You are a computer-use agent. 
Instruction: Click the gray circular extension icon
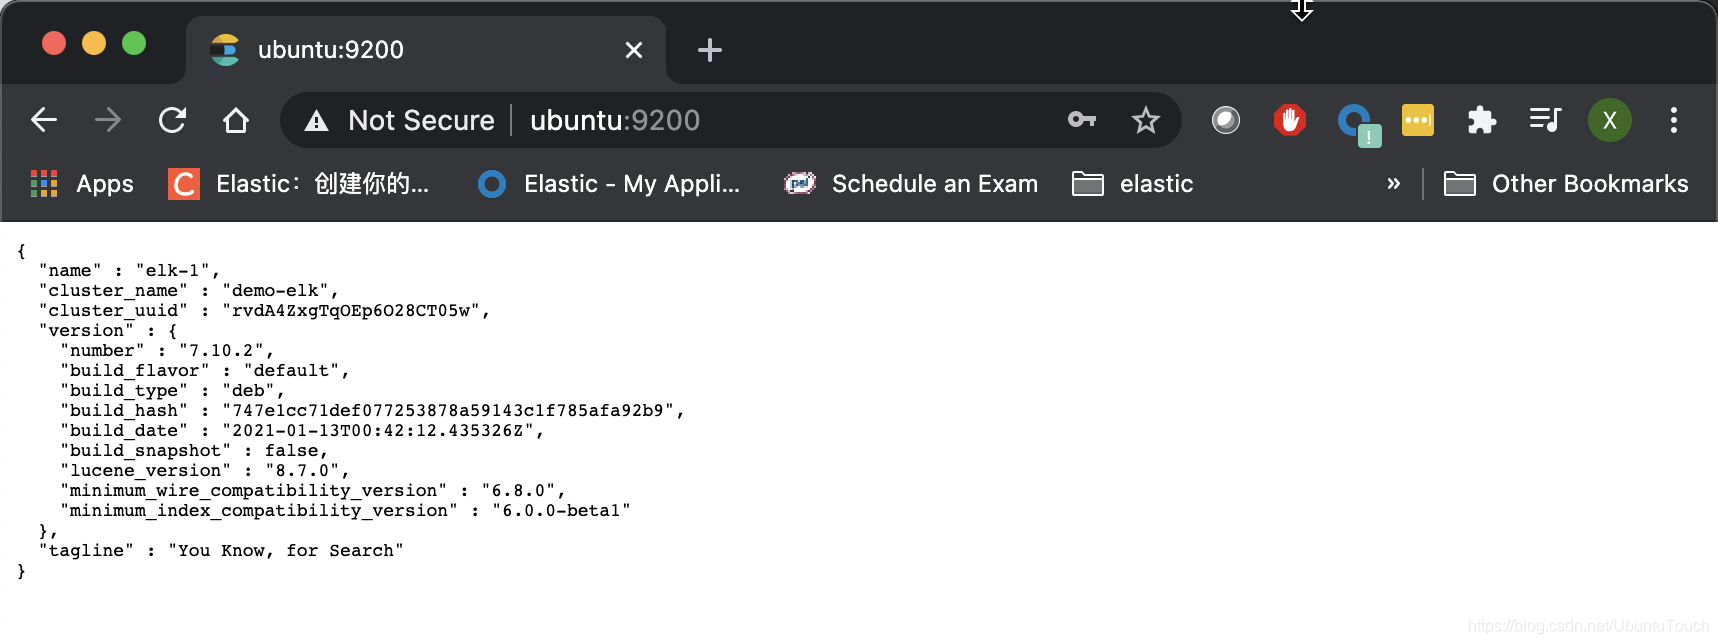(1226, 120)
